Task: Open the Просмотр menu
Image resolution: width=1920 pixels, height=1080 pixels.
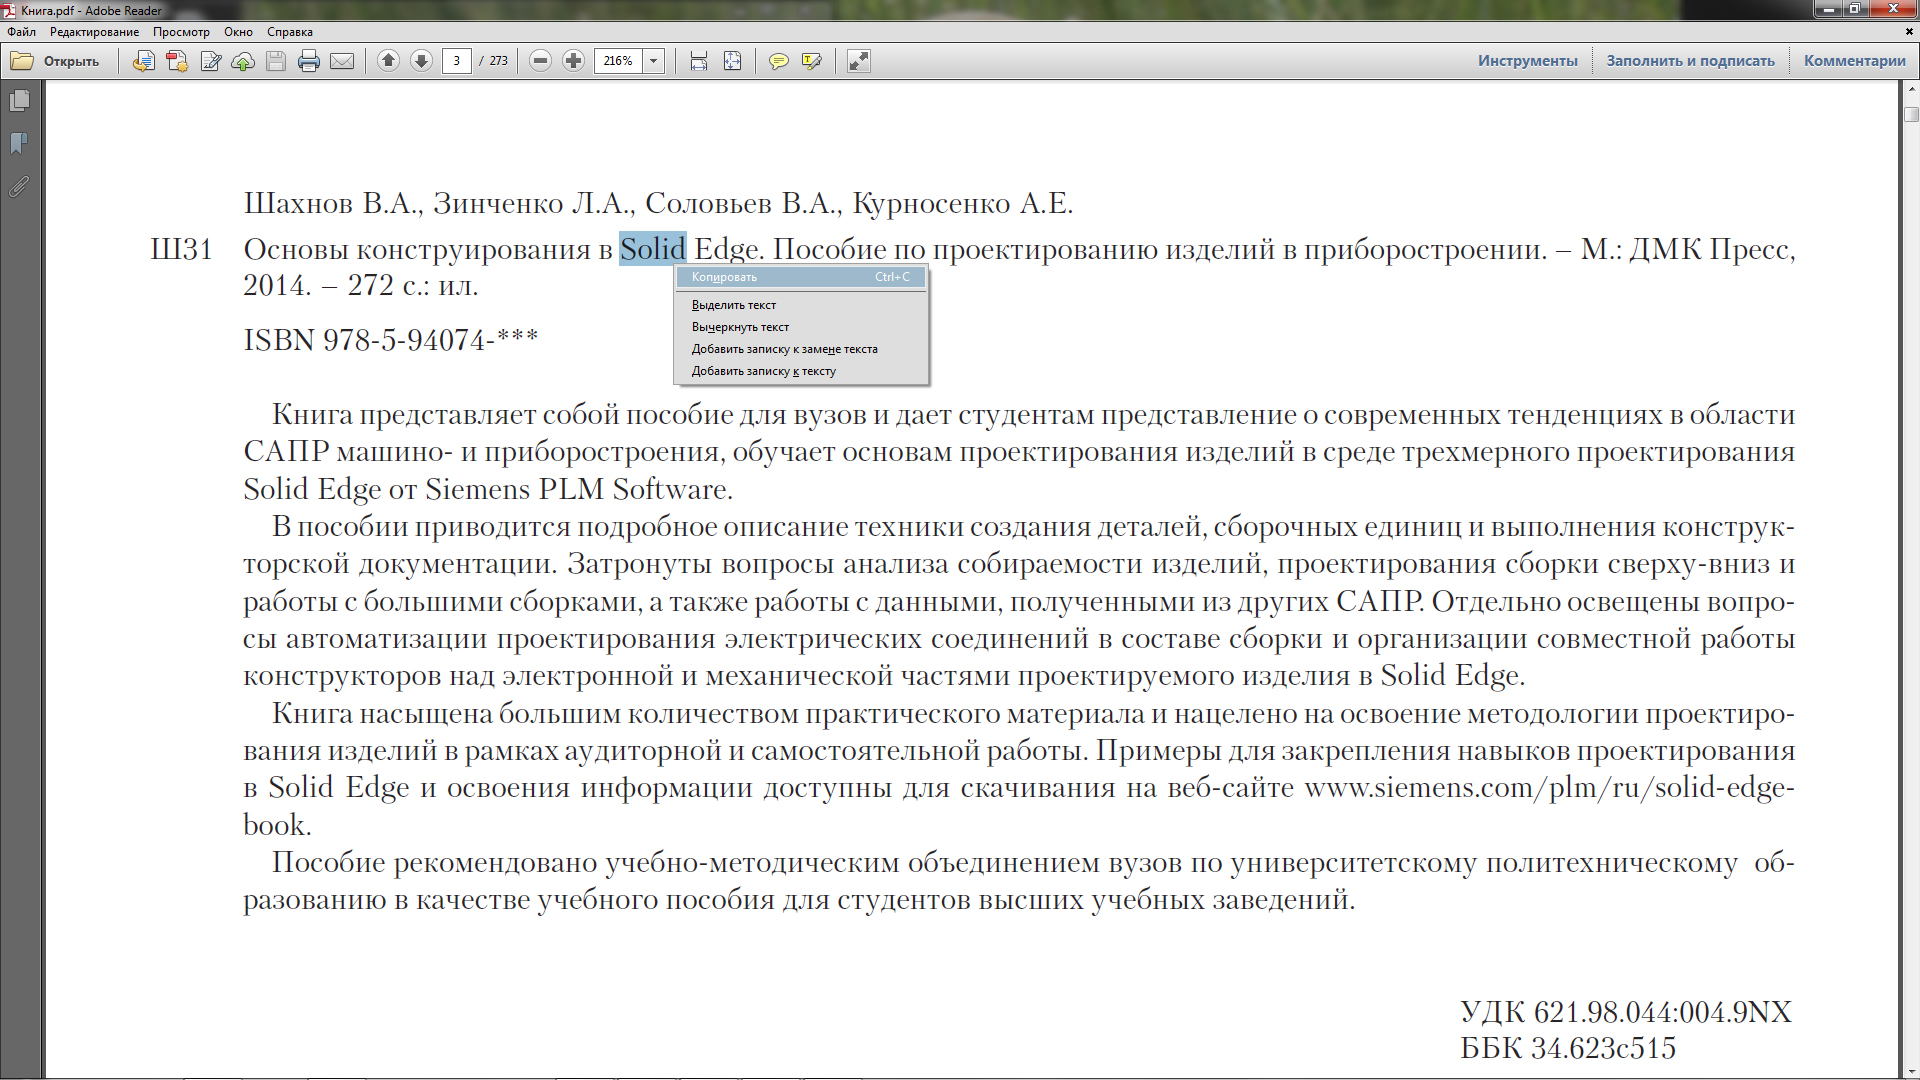Action: coord(181,32)
